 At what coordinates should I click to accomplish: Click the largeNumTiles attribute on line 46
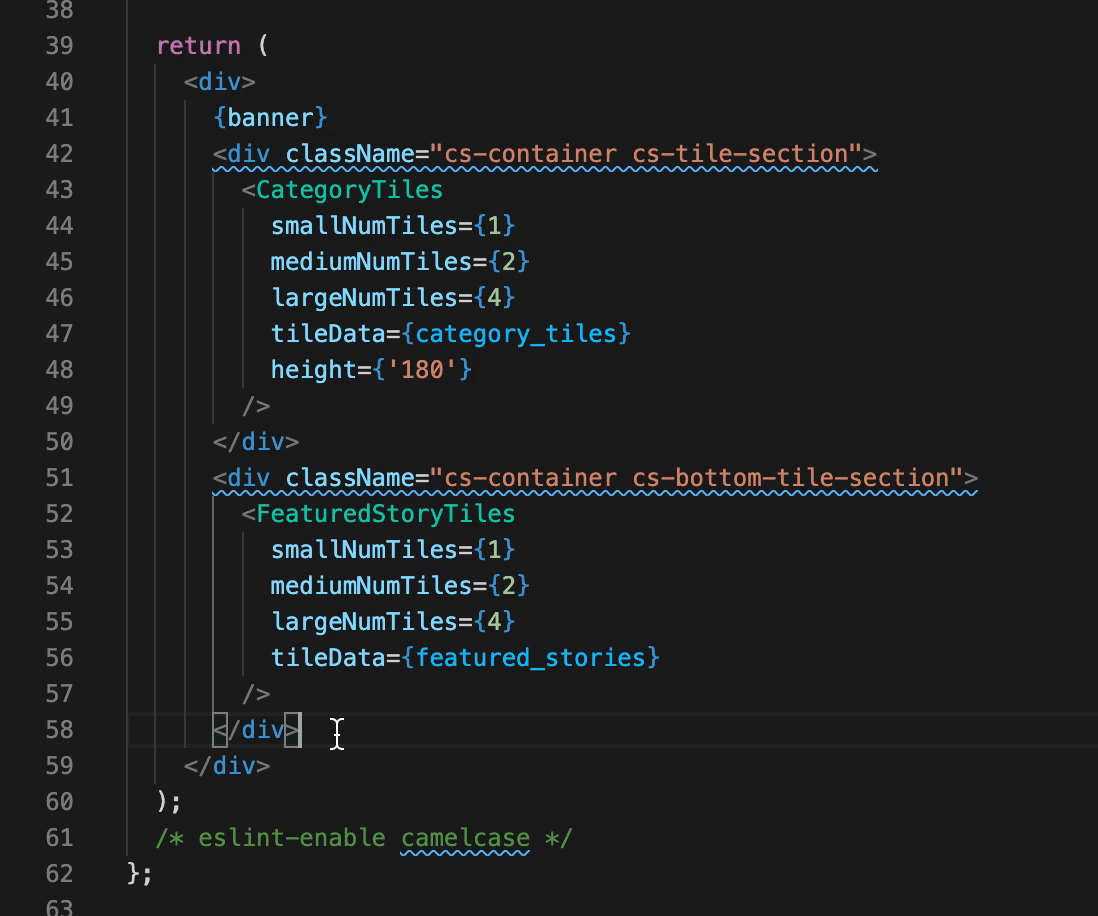click(x=363, y=298)
